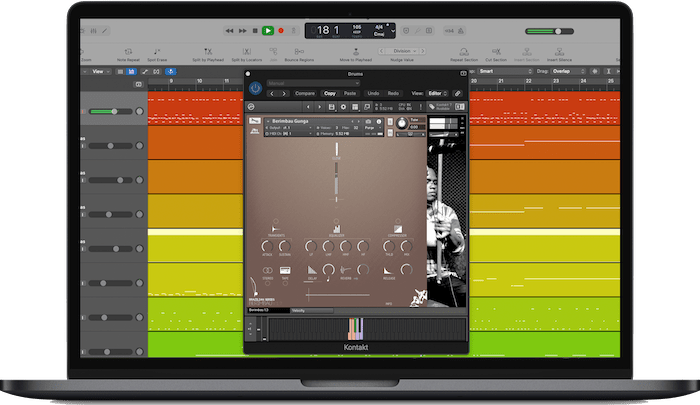Select the Equalizer effect icon
700x405 pixels.
[x=337, y=230]
